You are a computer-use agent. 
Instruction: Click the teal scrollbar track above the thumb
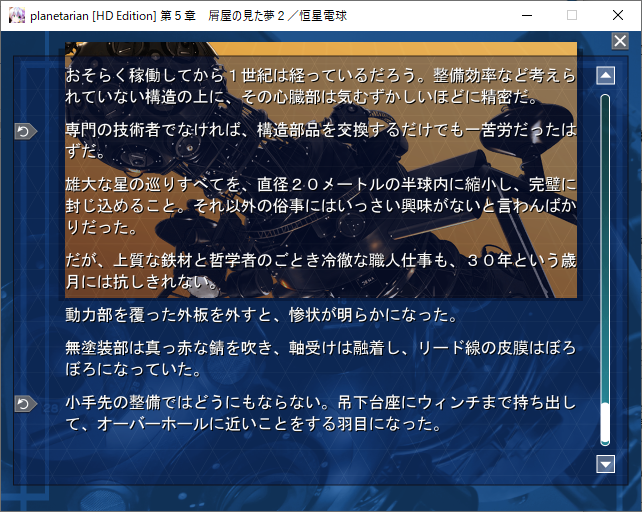click(x=605, y=248)
